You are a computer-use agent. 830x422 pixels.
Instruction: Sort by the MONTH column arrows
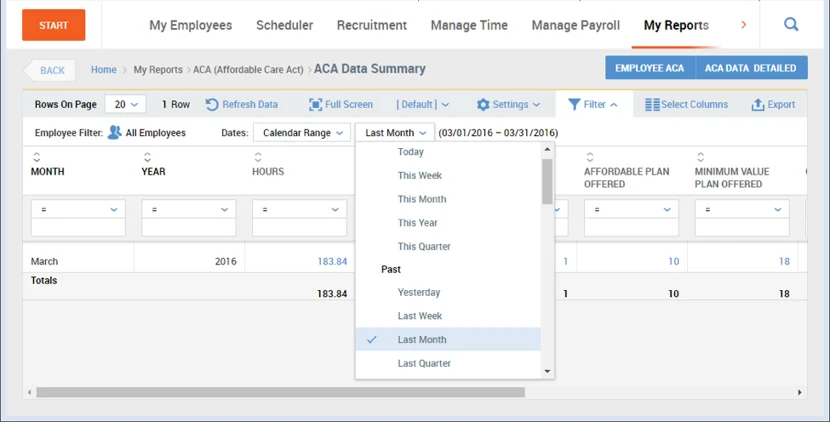click(x=37, y=157)
